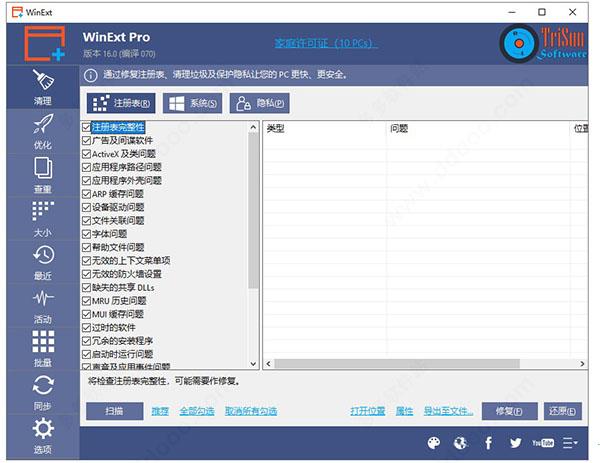This screenshot has height=463, width=600.
Task: Uncheck 广告及间谍软件 checkbox
Action: [86, 140]
